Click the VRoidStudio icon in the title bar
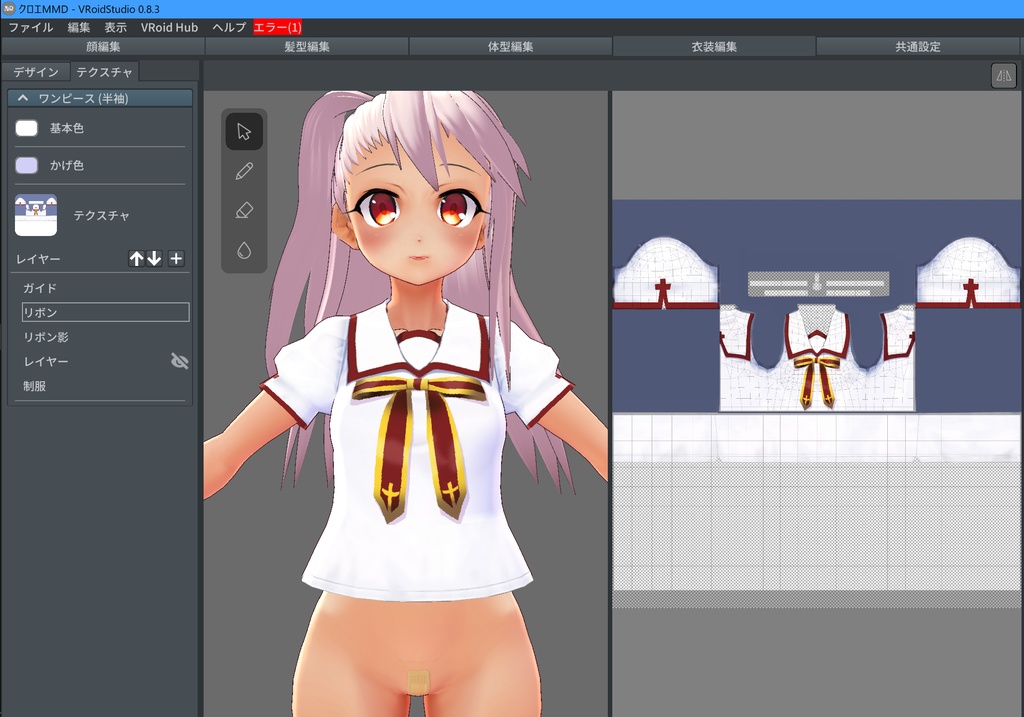 (x=9, y=8)
